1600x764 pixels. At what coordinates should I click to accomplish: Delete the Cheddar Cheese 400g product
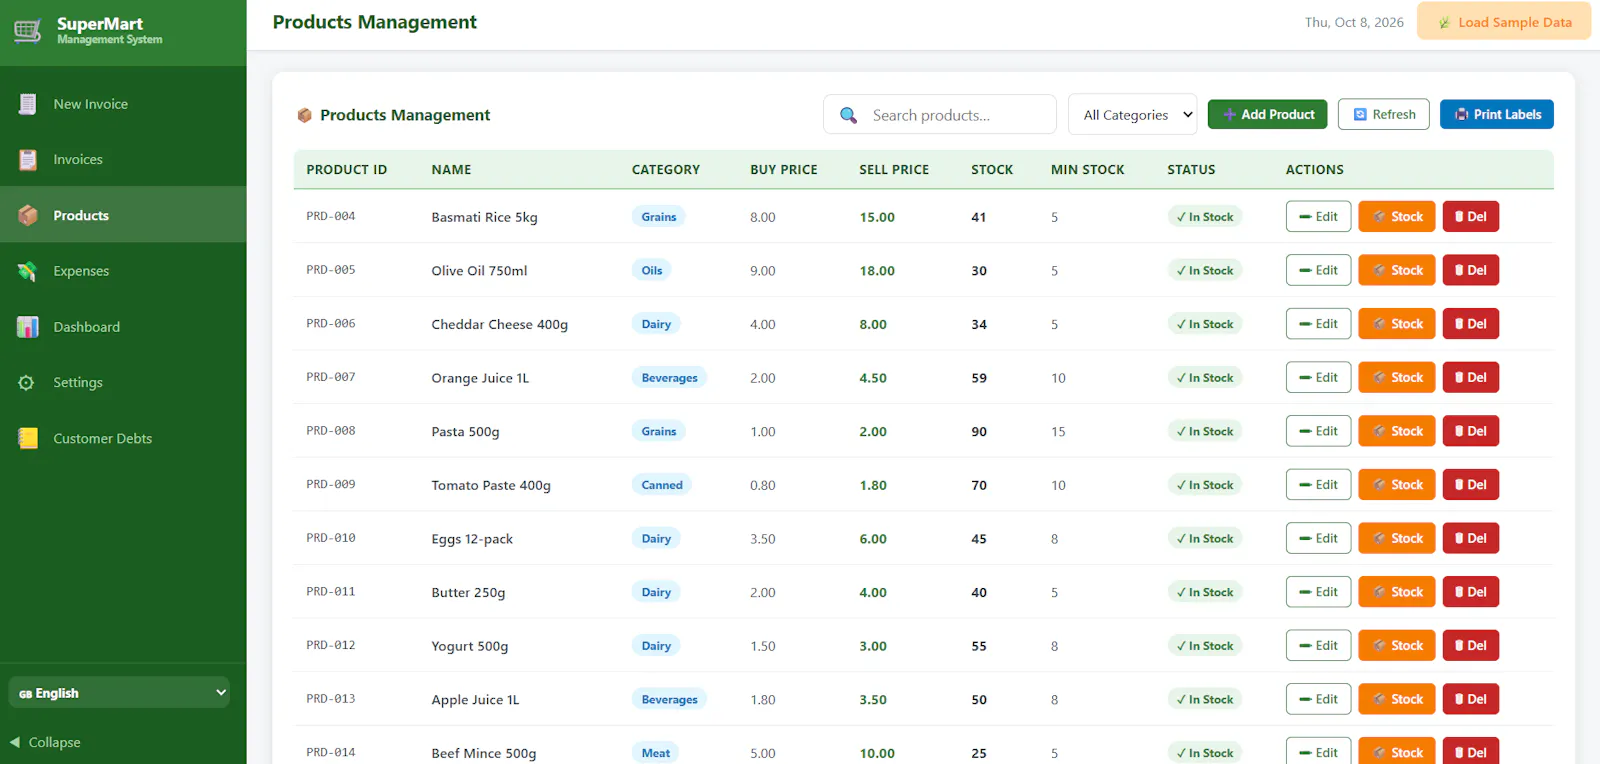pyautogui.click(x=1470, y=324)
